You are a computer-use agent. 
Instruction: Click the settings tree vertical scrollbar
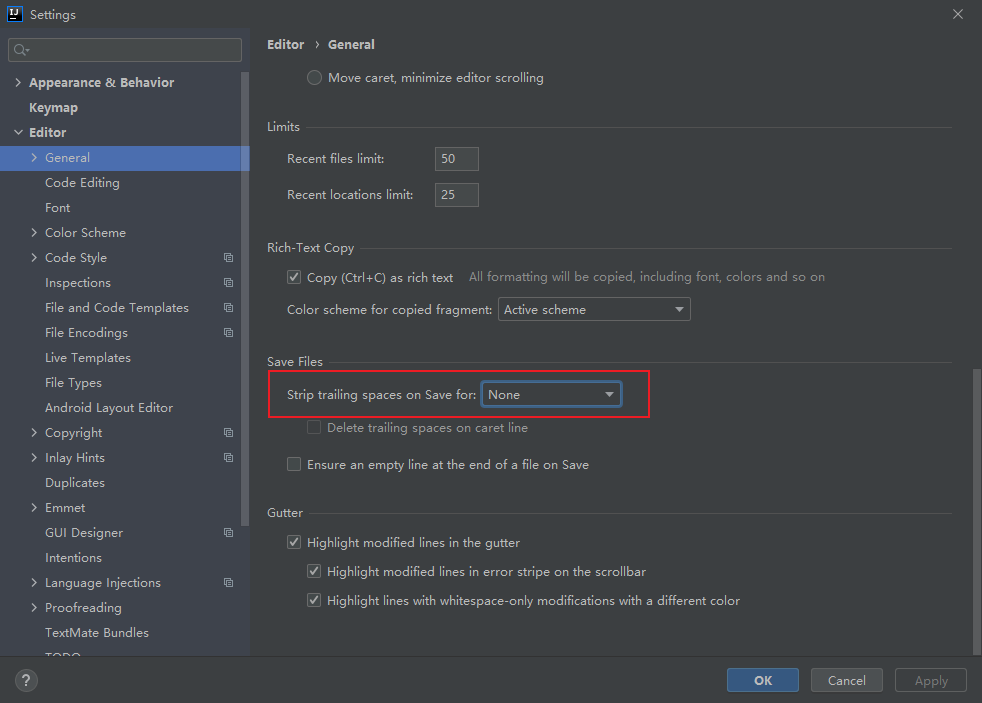pos(245,299)
